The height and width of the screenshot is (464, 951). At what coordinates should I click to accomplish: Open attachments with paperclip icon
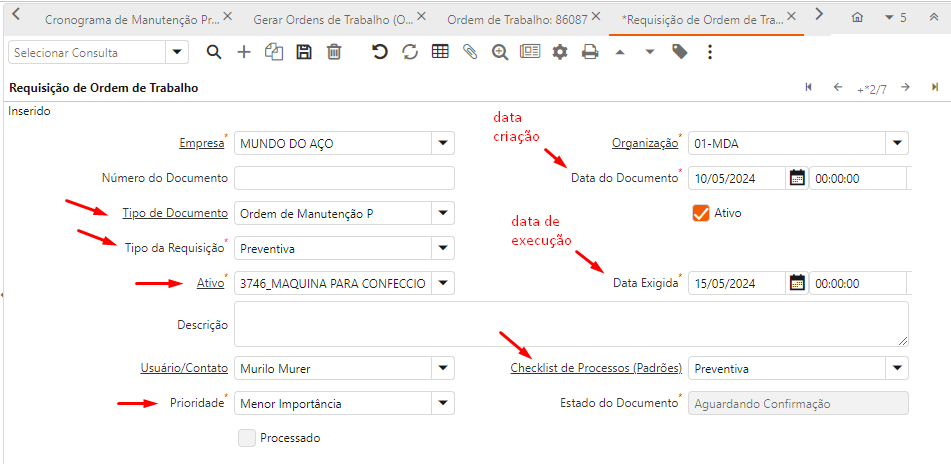470,52
